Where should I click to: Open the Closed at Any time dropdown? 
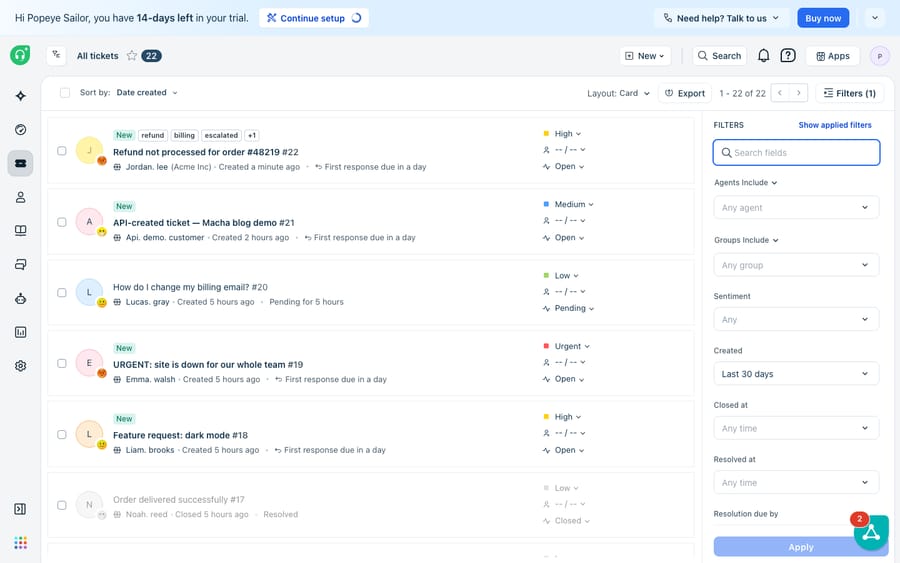click(796, 428)
